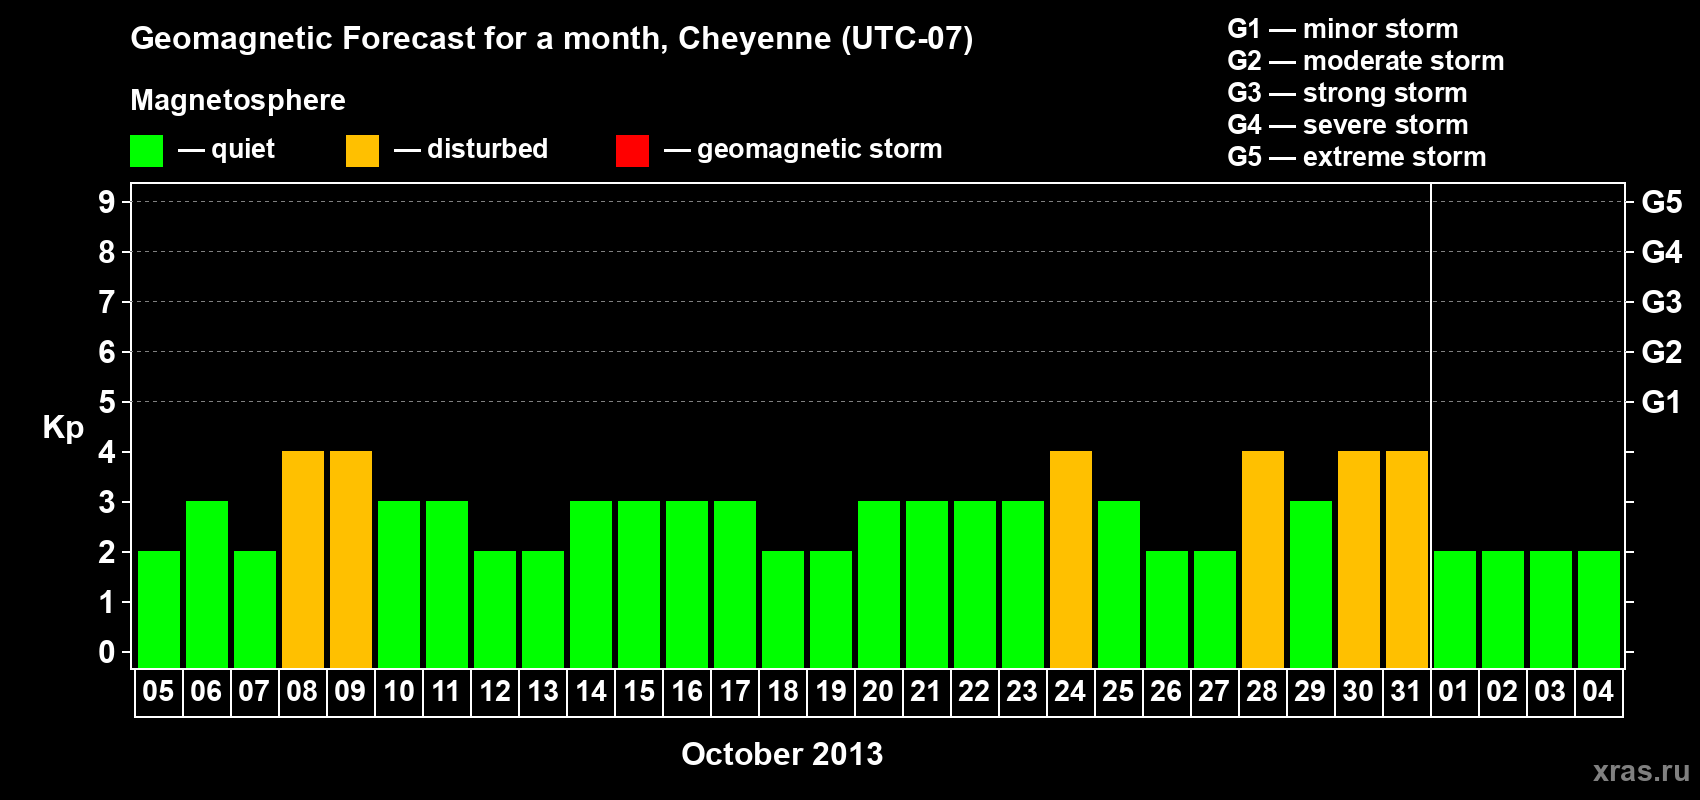This screenshot has width=1700, height=800.
Task: Select the green bar for day 26
Action: pyautogui.click(x=1167, y=609)
